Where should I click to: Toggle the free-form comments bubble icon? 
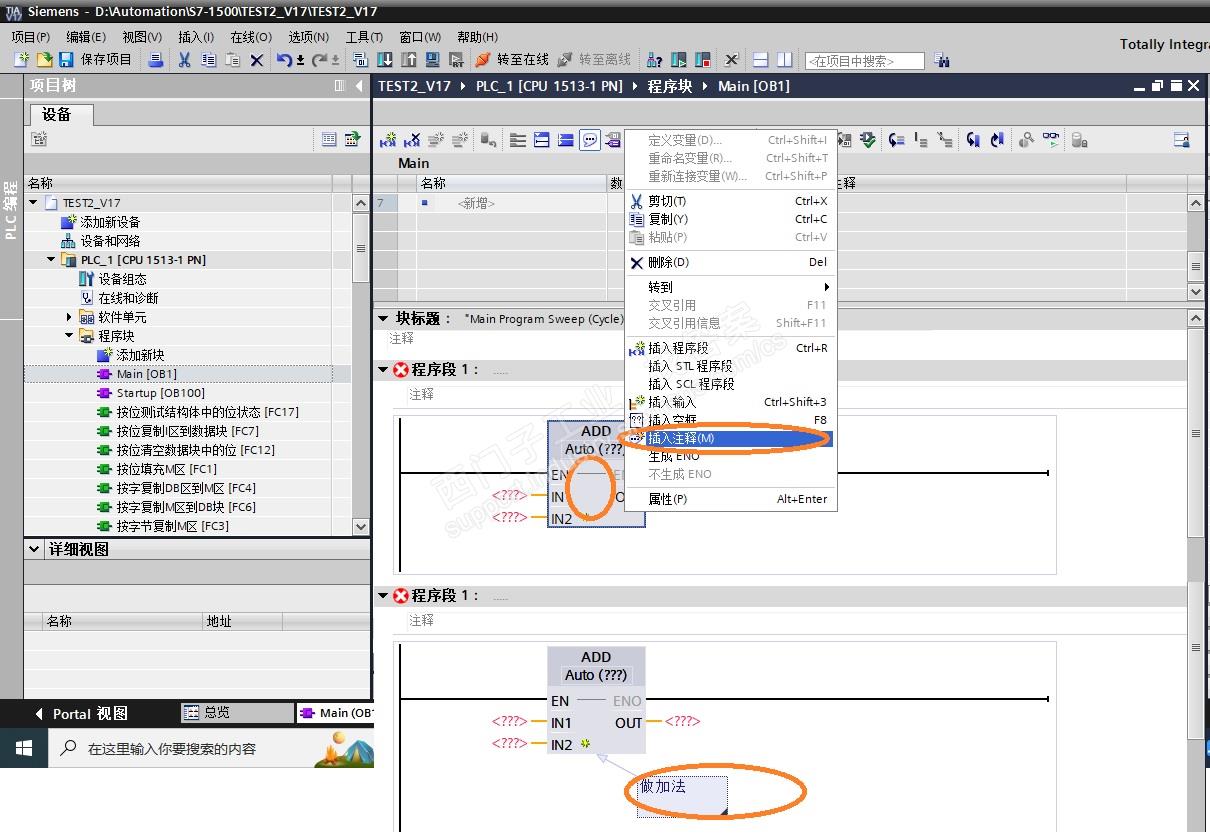click(590, 141)
